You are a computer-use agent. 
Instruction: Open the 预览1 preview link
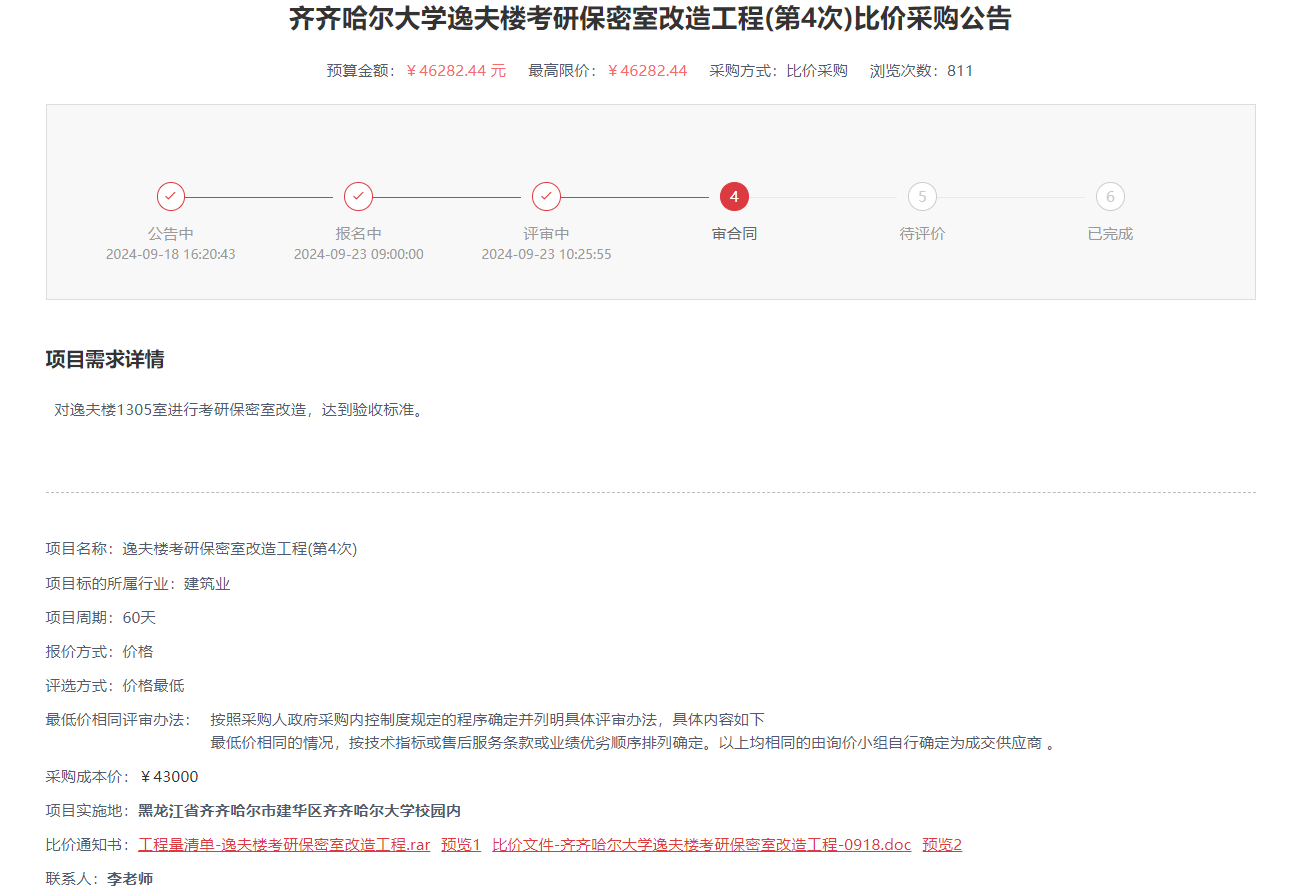[461, 845]
